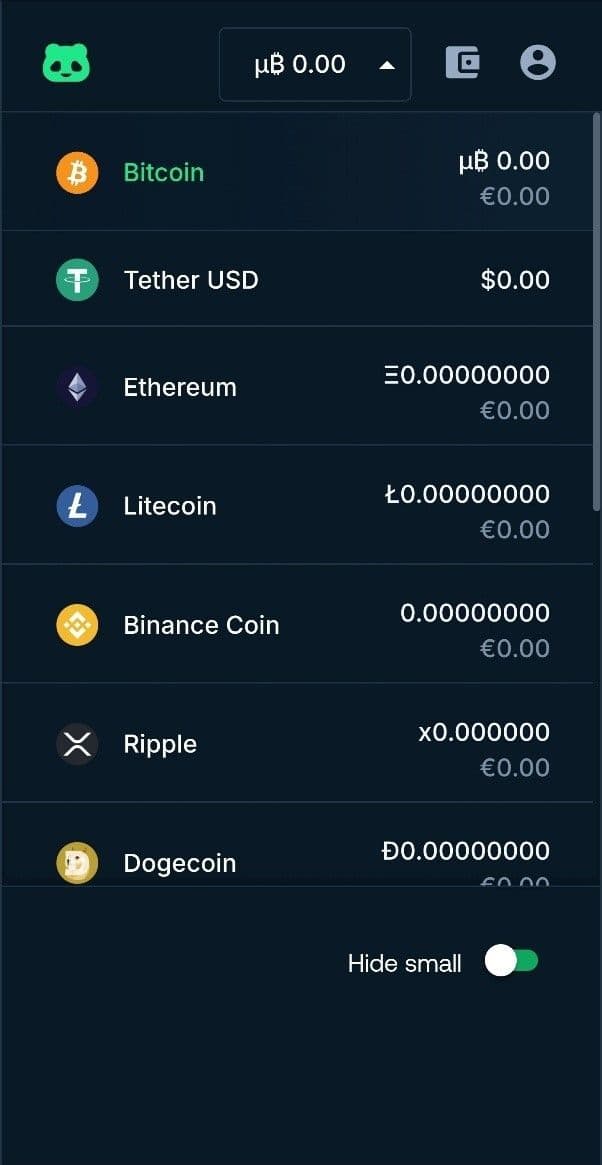Click the dropdown arrow beside µ₿ 0.00
This screenshot has width=602, height=1165.
pyautogui.click(x=388, y=65)
